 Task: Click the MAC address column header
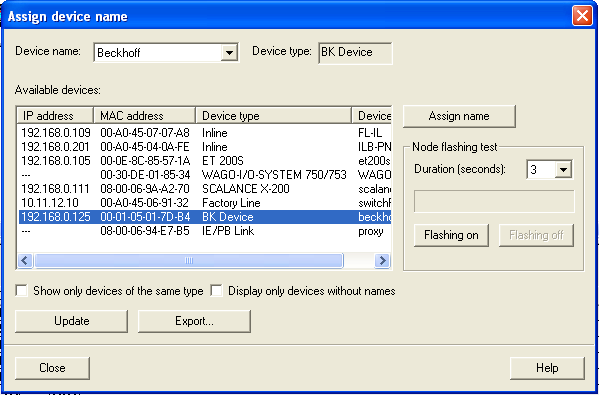tap(144, 116)
